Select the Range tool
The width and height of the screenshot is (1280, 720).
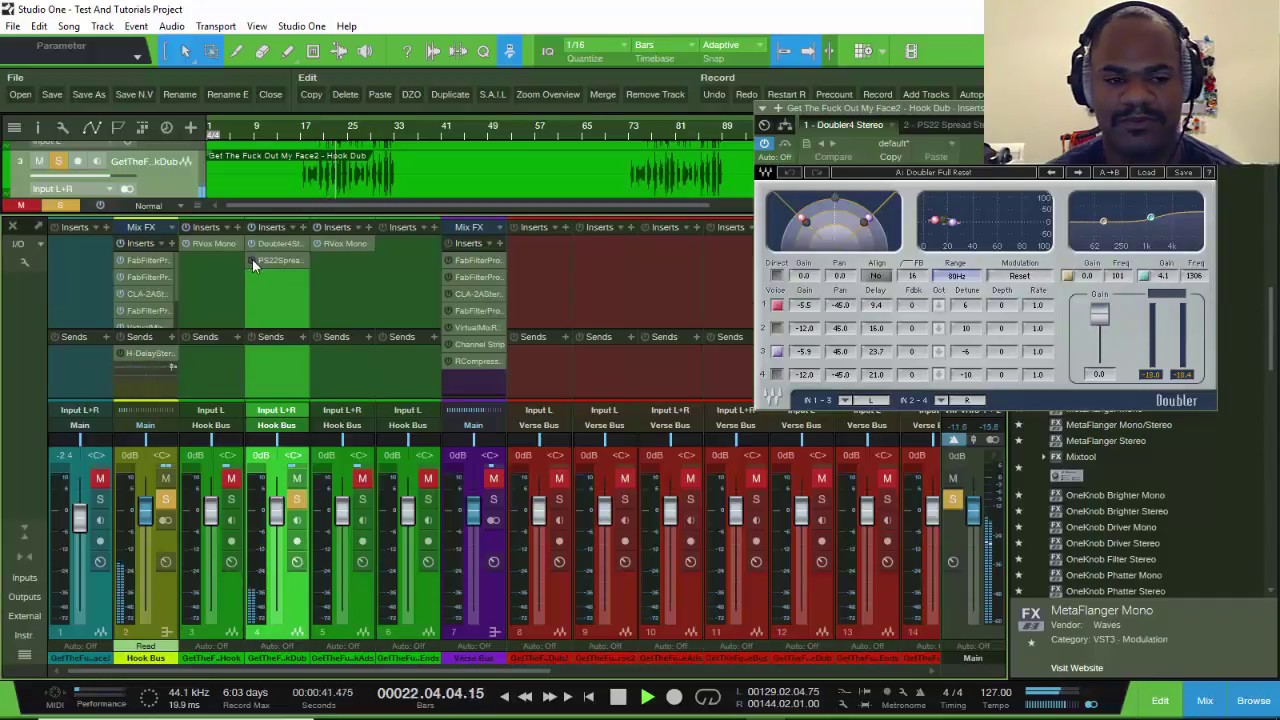[x=211, y=51]
